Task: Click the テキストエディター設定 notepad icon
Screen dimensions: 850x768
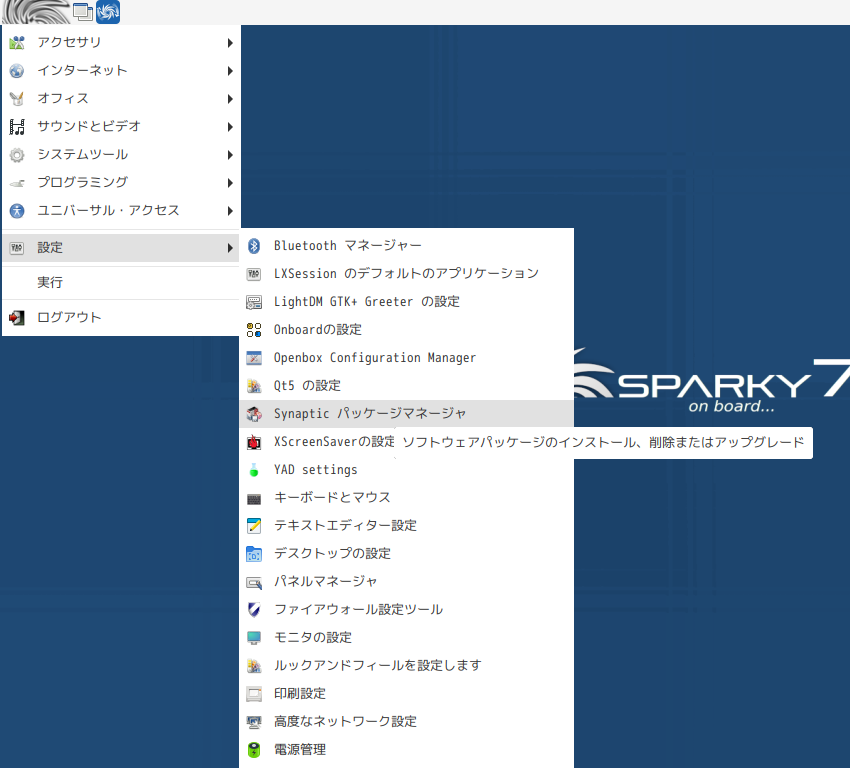Action: pyautogui.click(x=254, y=526)
